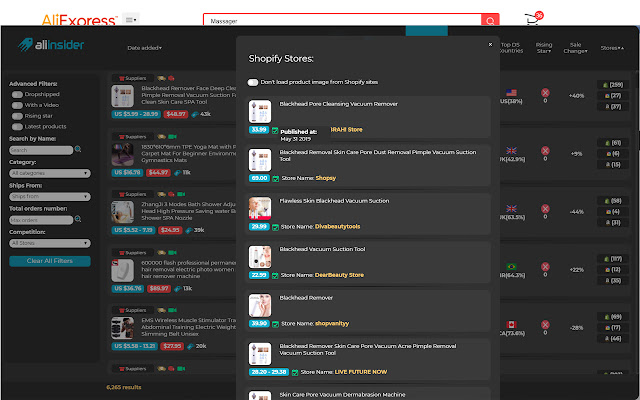Open the Shopsy store link
Viewport: 640px width, 400px height.
click(326, 178)
